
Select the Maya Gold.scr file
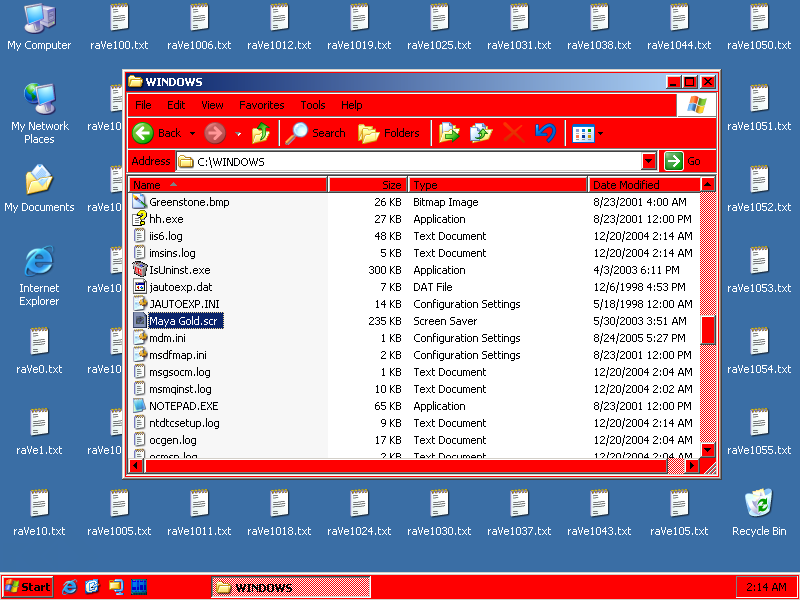(x=186, y=321)
